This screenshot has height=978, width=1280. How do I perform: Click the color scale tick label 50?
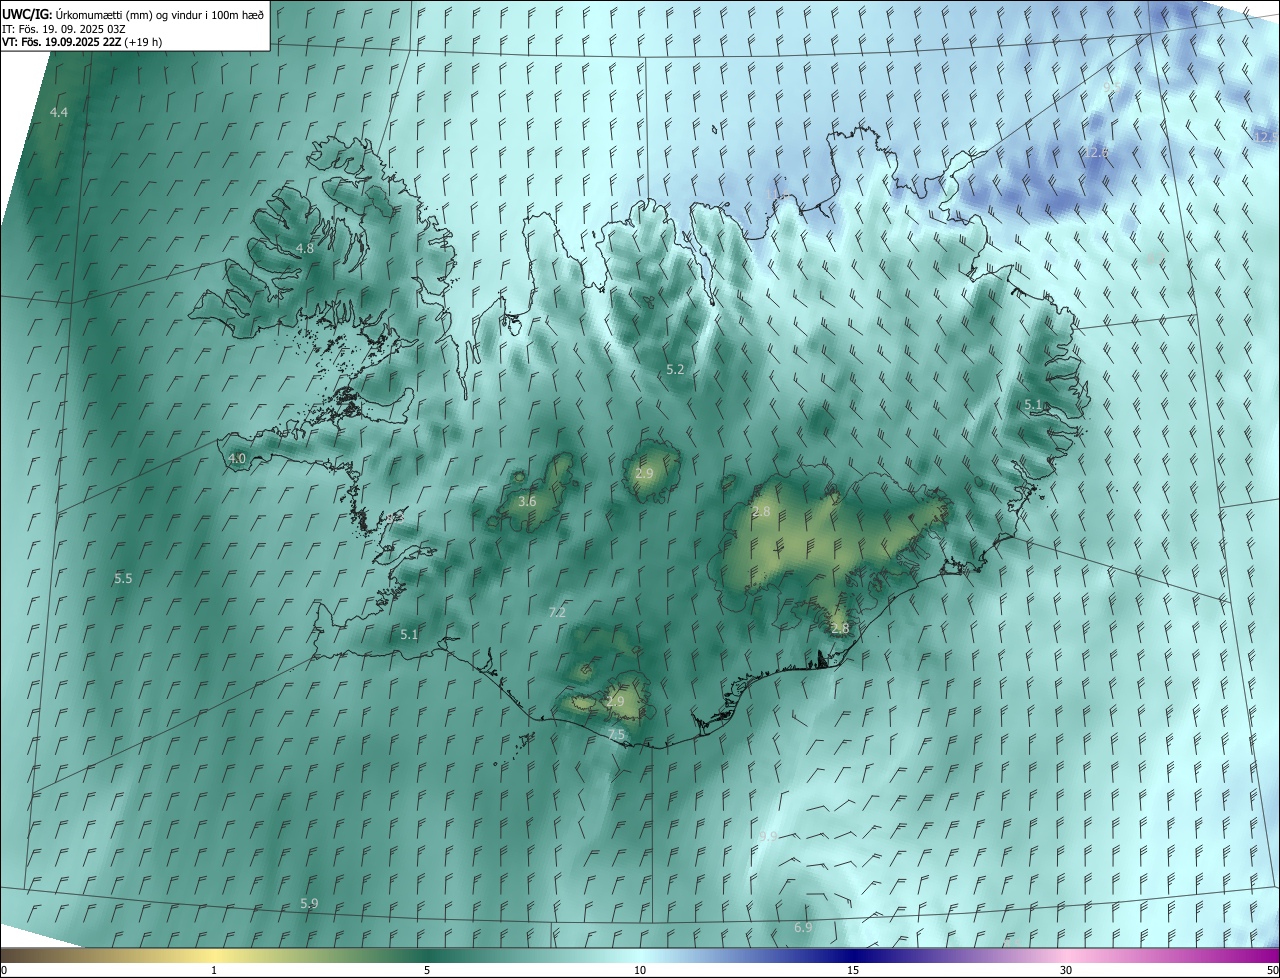[1272, 970]
